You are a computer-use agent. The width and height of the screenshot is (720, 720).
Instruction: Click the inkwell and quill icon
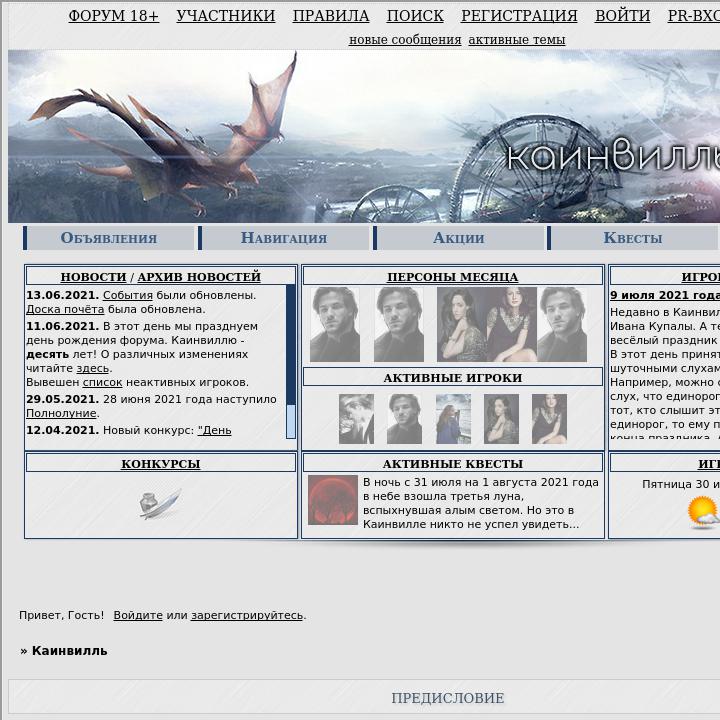(x=160, y=504)
